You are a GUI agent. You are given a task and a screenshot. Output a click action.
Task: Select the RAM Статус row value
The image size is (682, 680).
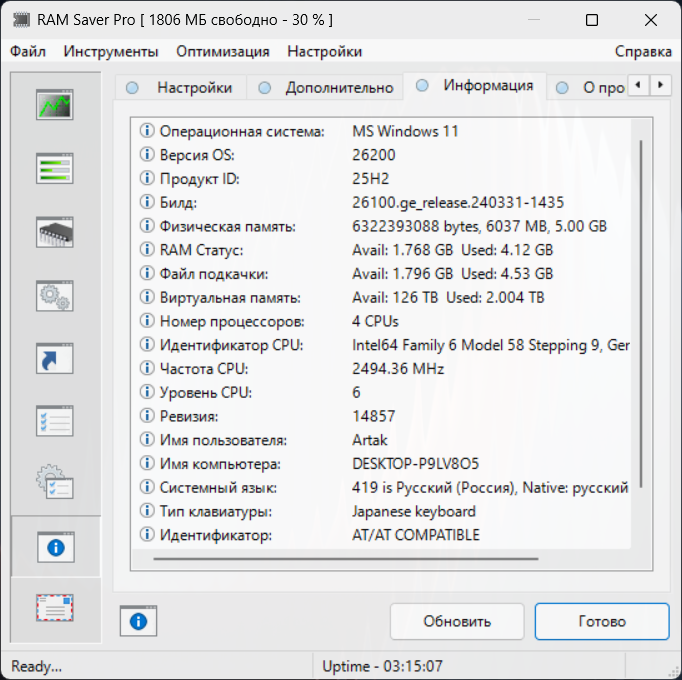pos(452,250)
